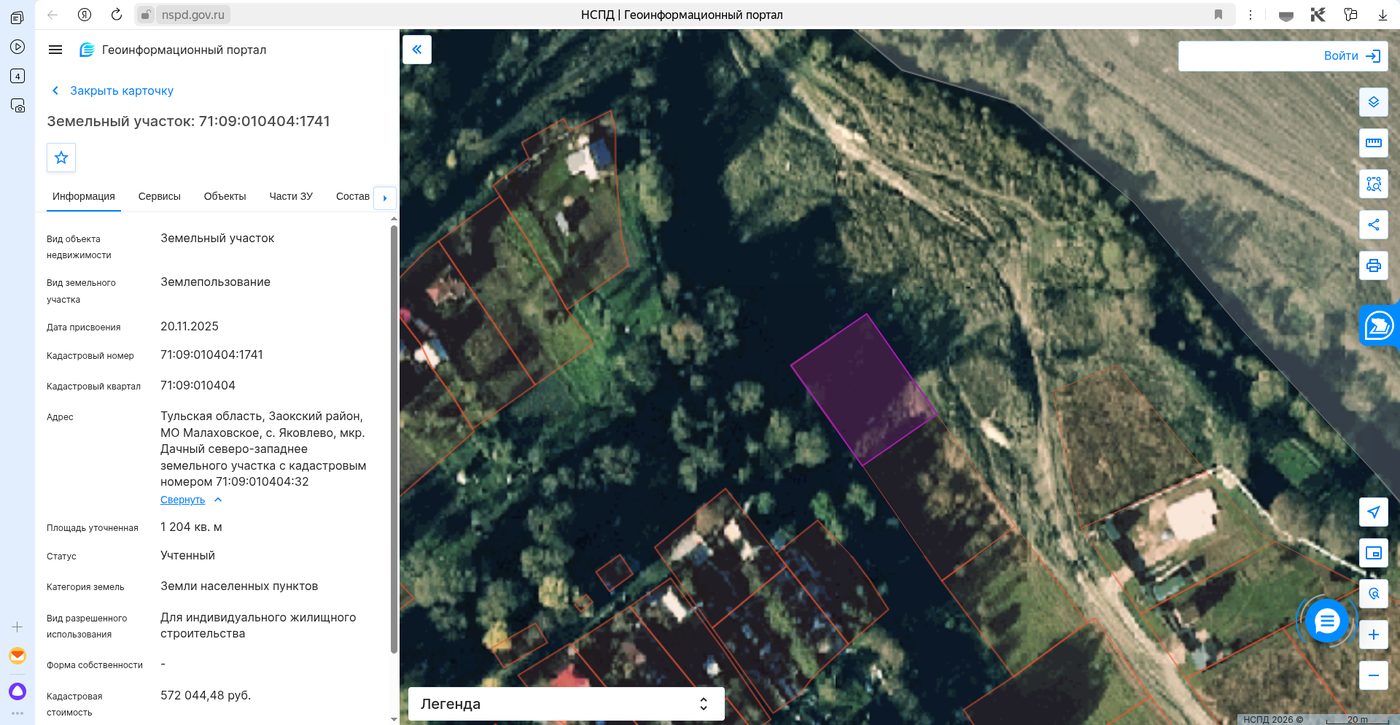Reload the page in the browser
Image resolution: width=1400 pixels, height=725 pixels.
[116, 14]
